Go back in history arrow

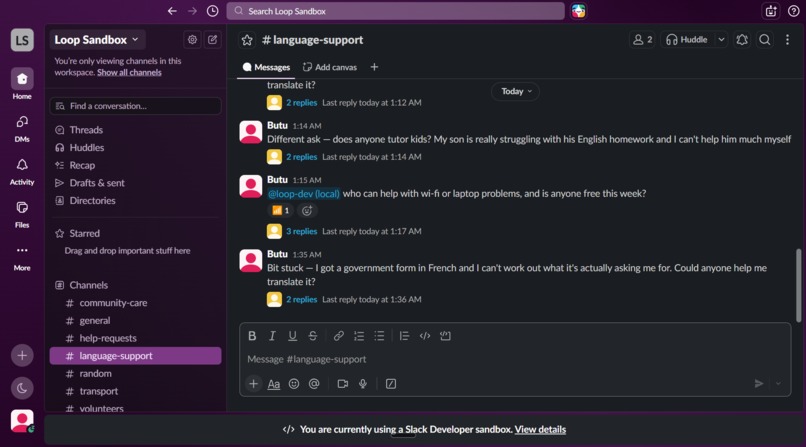pyautogui.click(x=172, y=11)
